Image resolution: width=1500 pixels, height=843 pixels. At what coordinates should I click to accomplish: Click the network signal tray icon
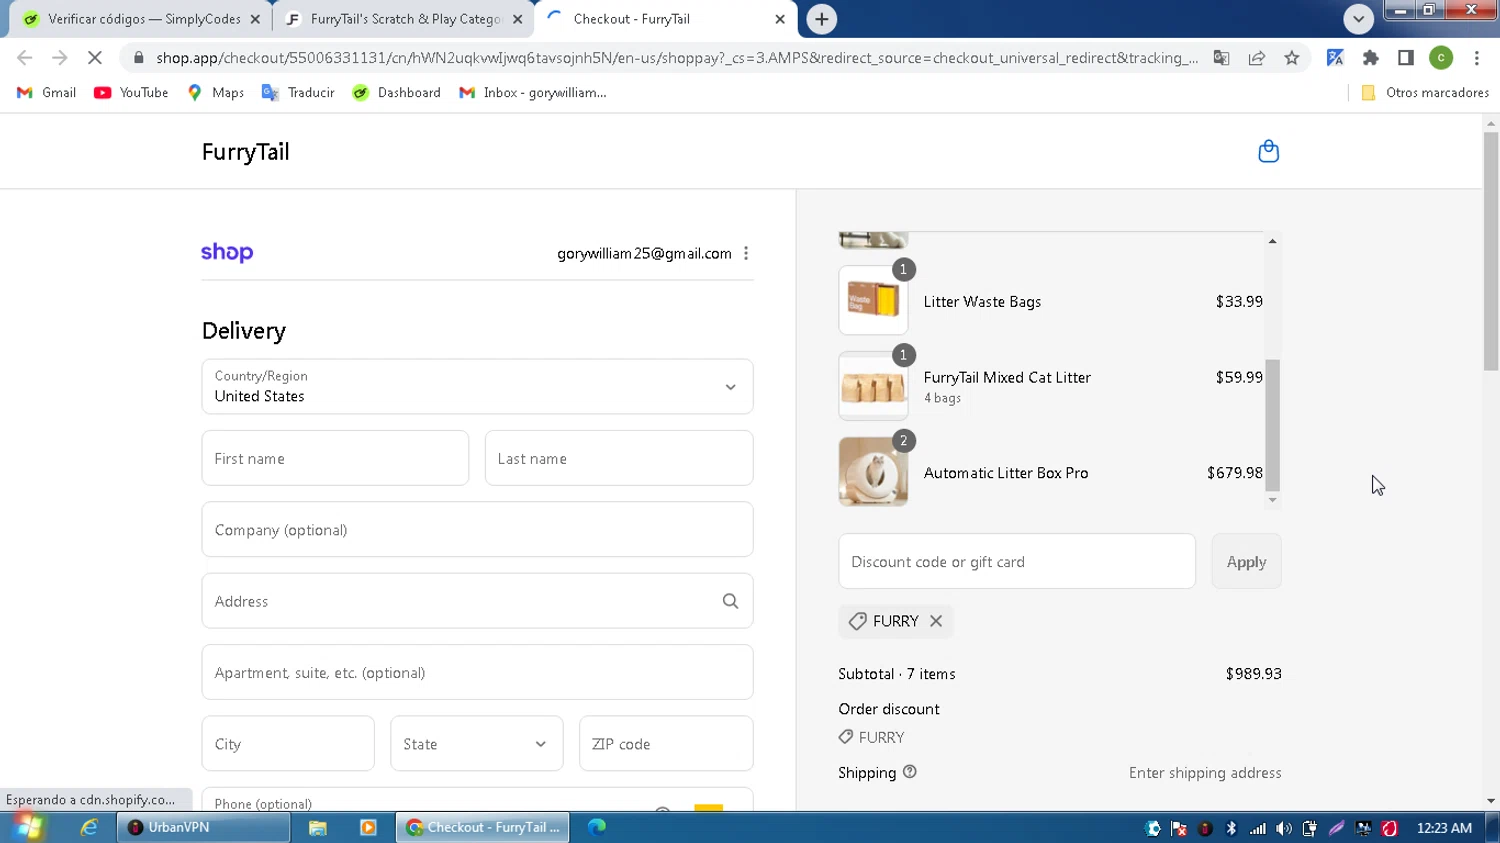click(1258, 828)
